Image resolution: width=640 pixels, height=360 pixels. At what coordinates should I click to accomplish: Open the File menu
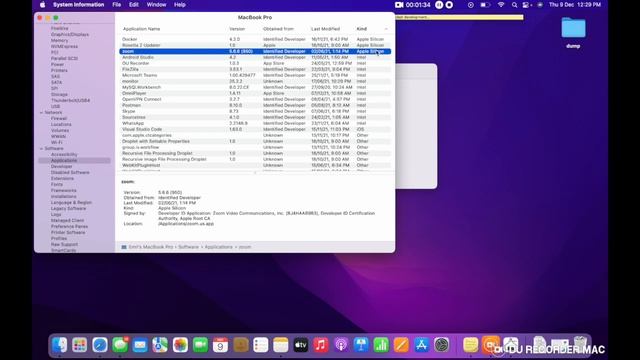click(117, 5)
